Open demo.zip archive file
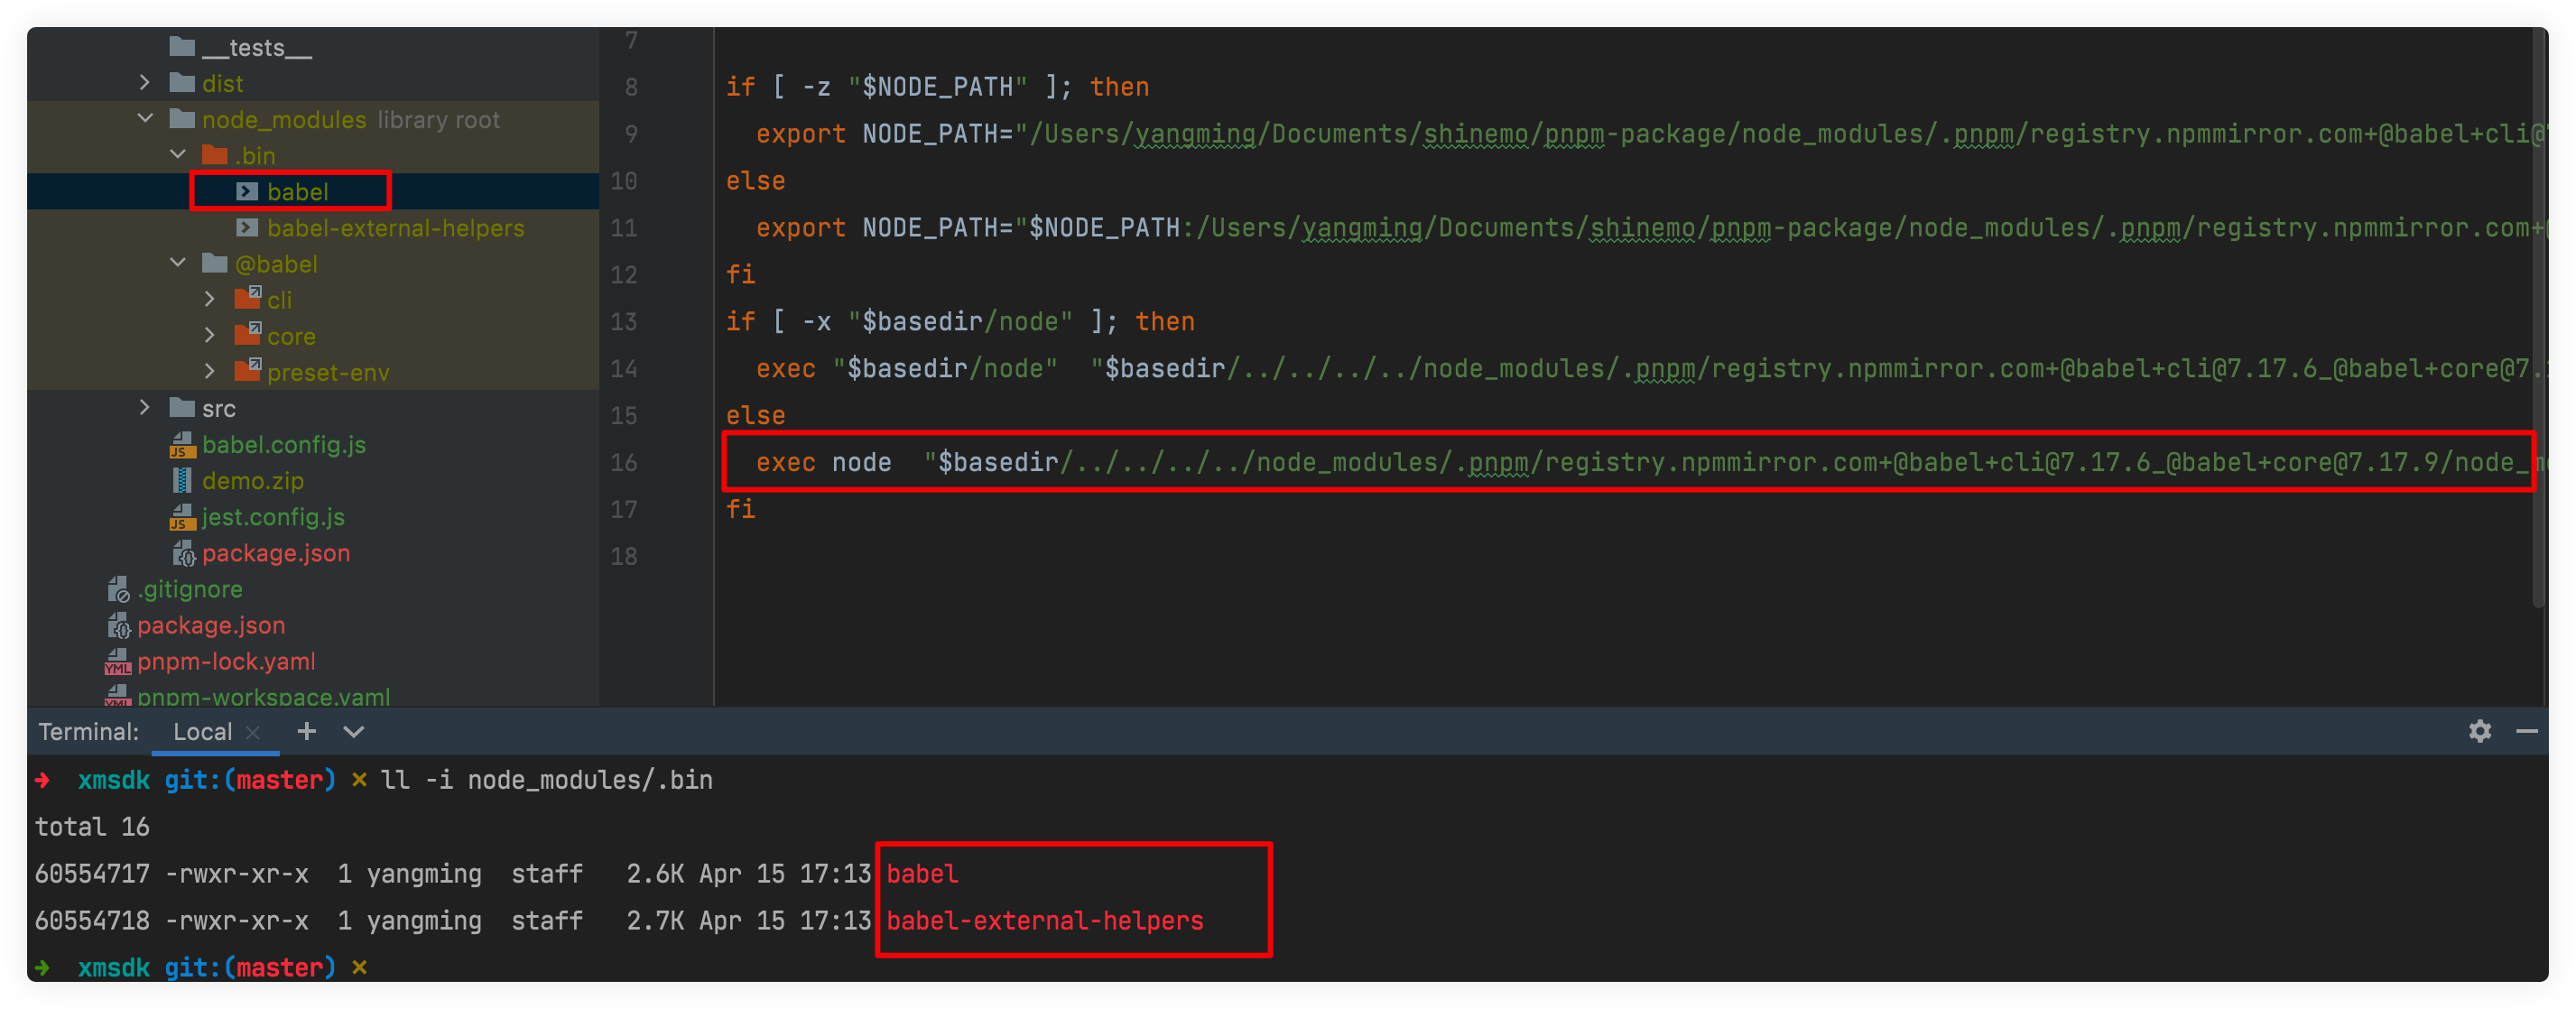The image size is (2576, 1009). coord(252,481)
